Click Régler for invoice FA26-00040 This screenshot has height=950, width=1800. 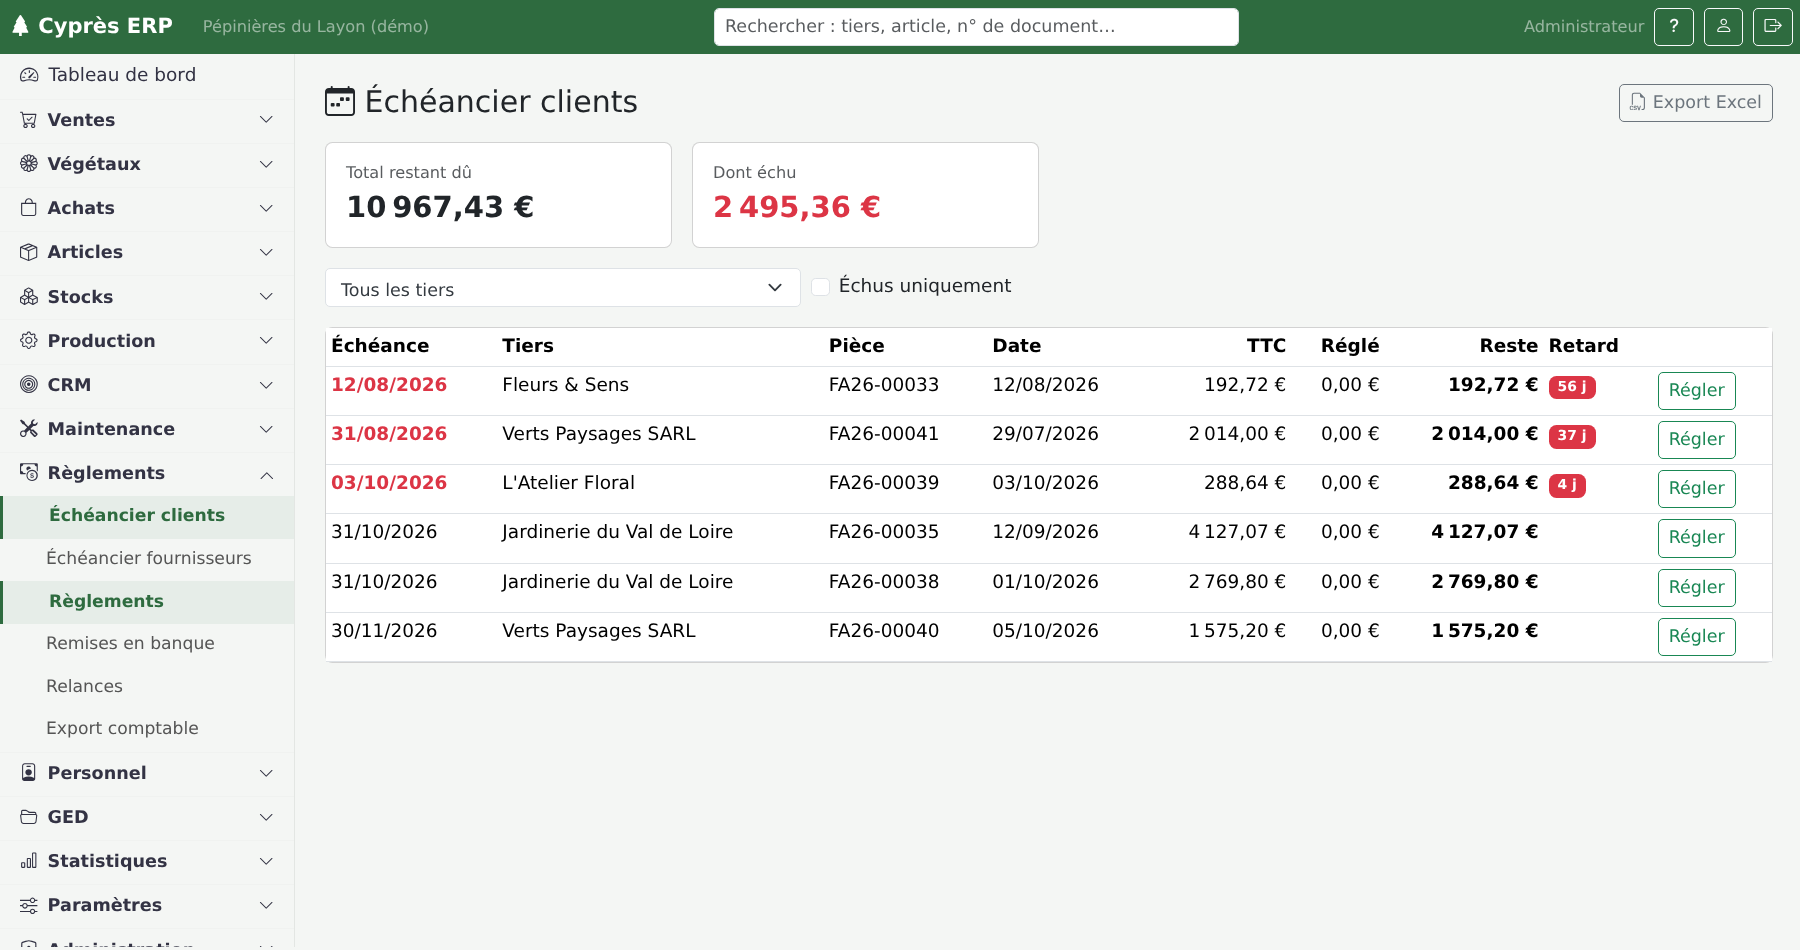pyautogui.click(x=1696, y=637)
